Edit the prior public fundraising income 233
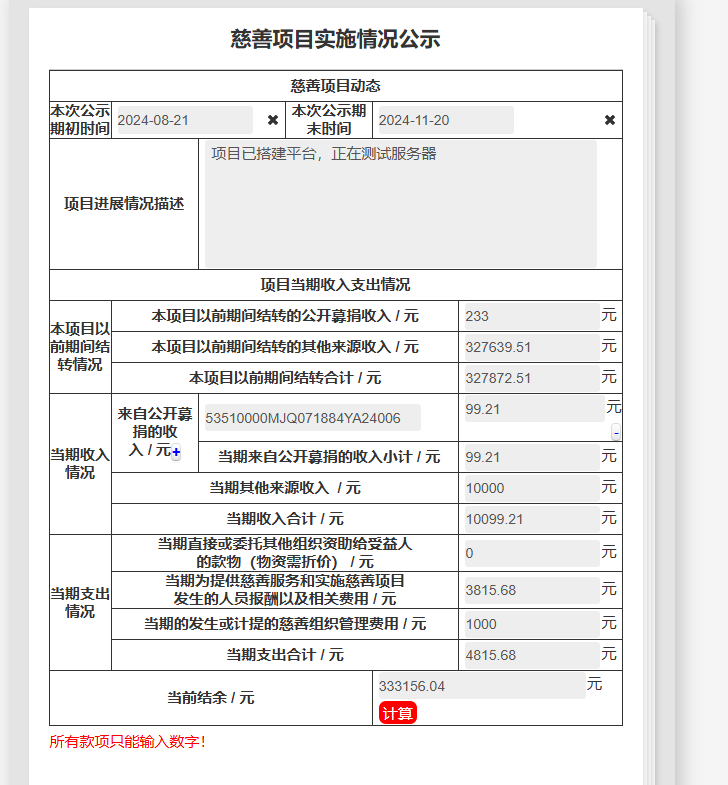The image size is (728, 785). 531,316
